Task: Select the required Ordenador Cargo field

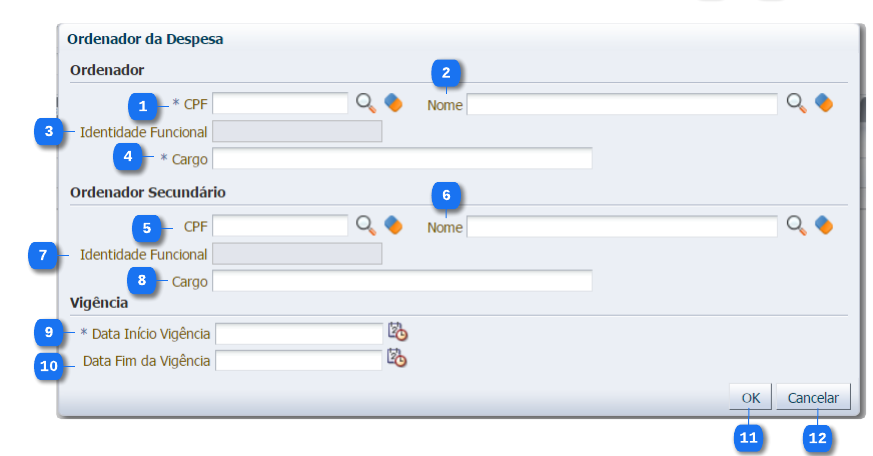Action: 402,158
